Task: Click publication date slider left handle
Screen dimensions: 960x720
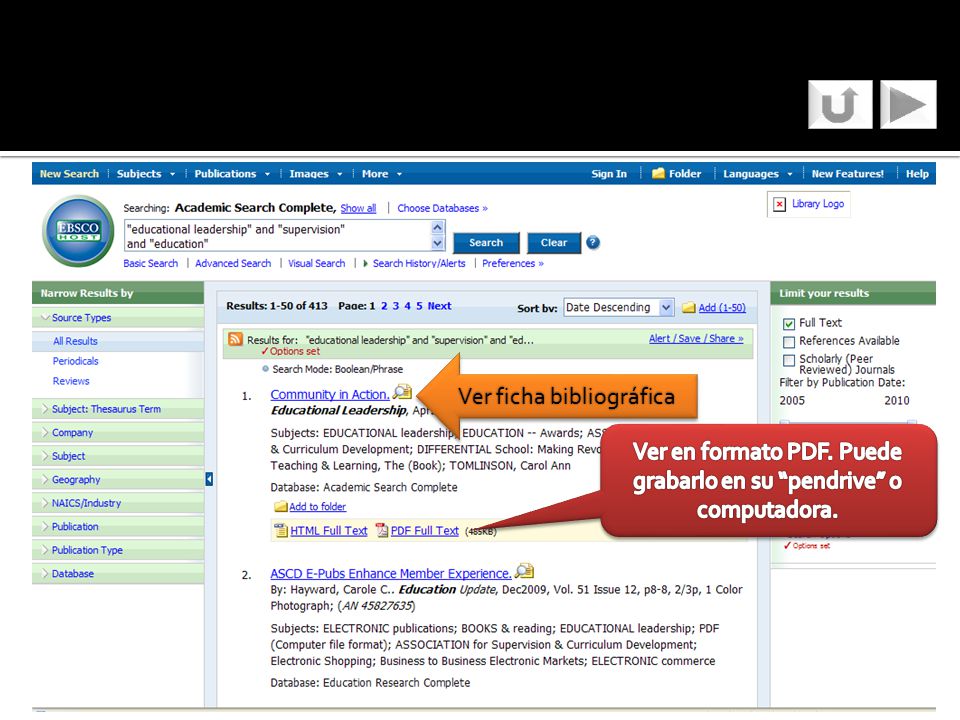Action: pos(785,422)
